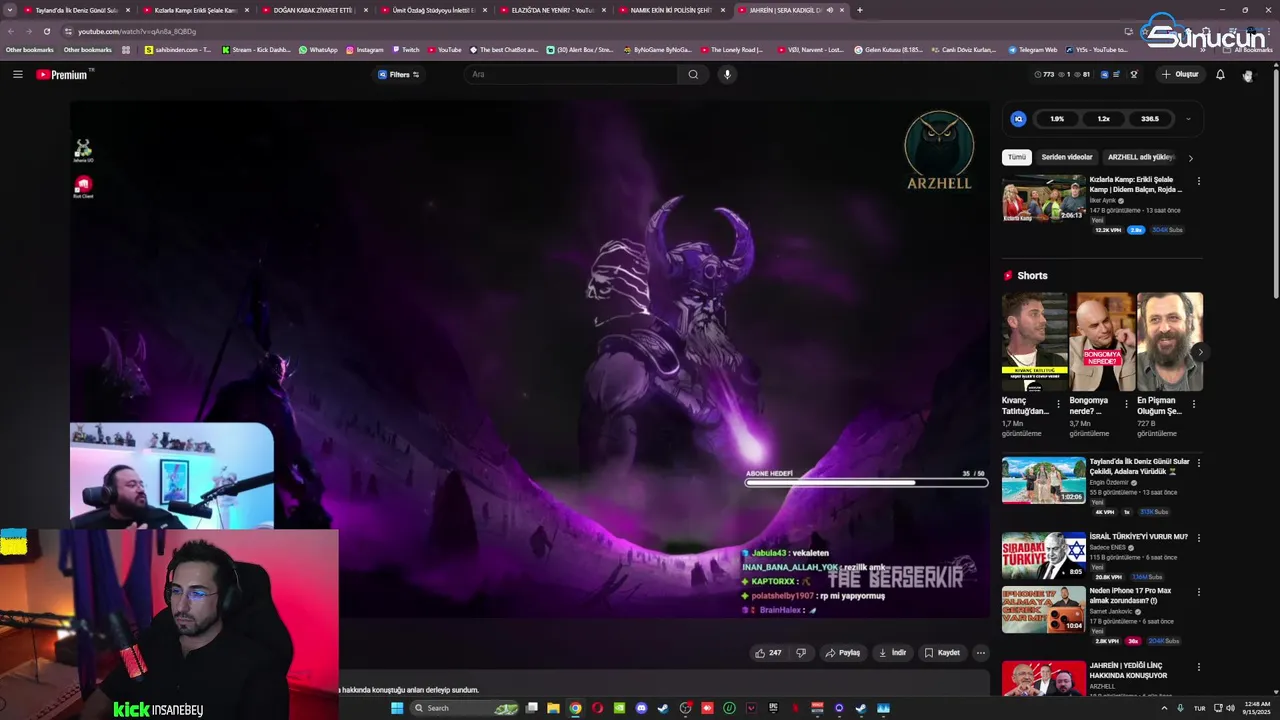Select the 'ARZHELL adlı yükley...' chip
This screenshot has height=720, width=1280.
pyautogui.click(x=1141, y=157)
